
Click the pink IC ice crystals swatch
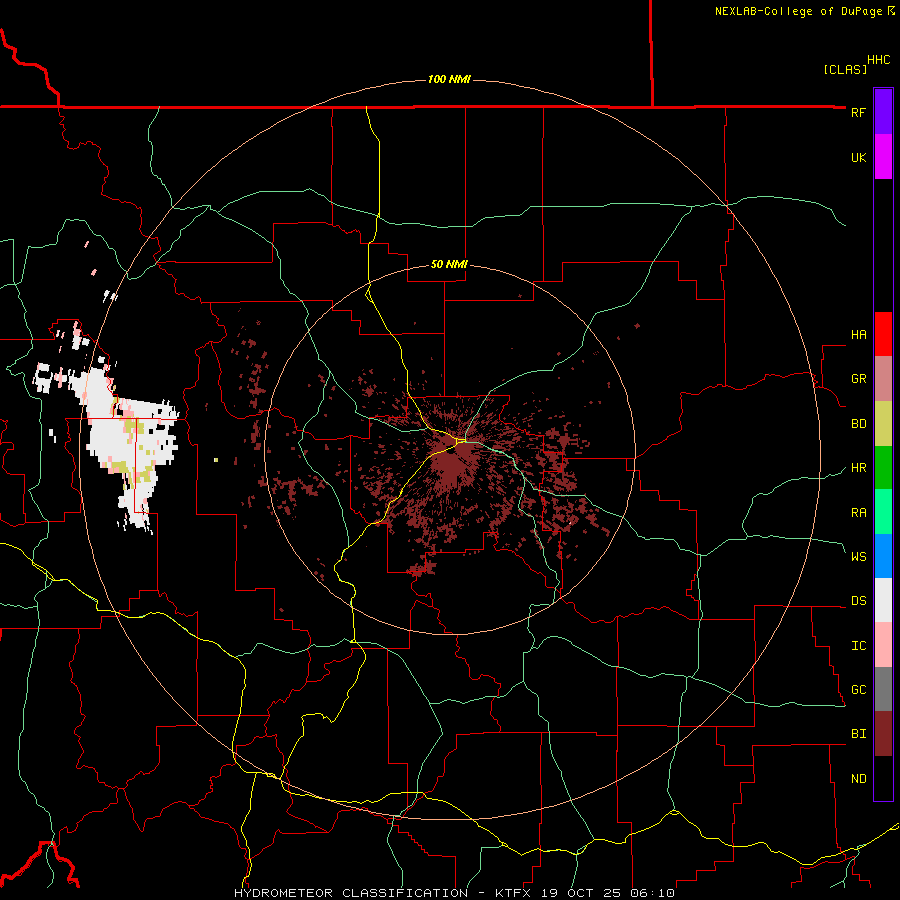883,645
